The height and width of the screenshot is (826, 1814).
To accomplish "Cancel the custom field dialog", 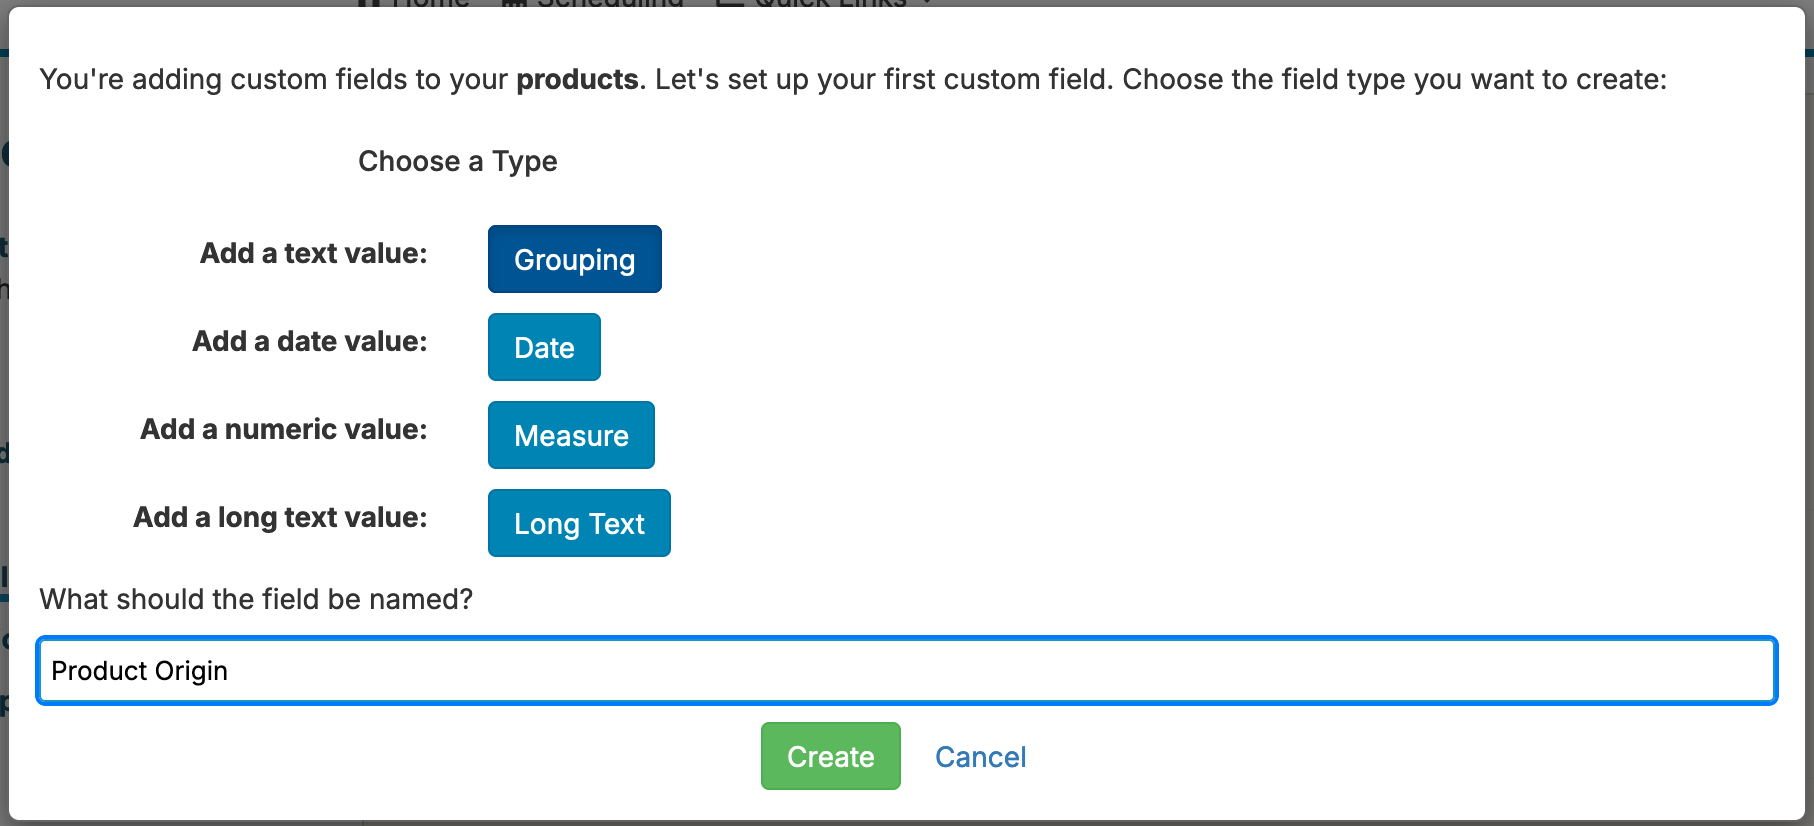I will pos(980,757).
